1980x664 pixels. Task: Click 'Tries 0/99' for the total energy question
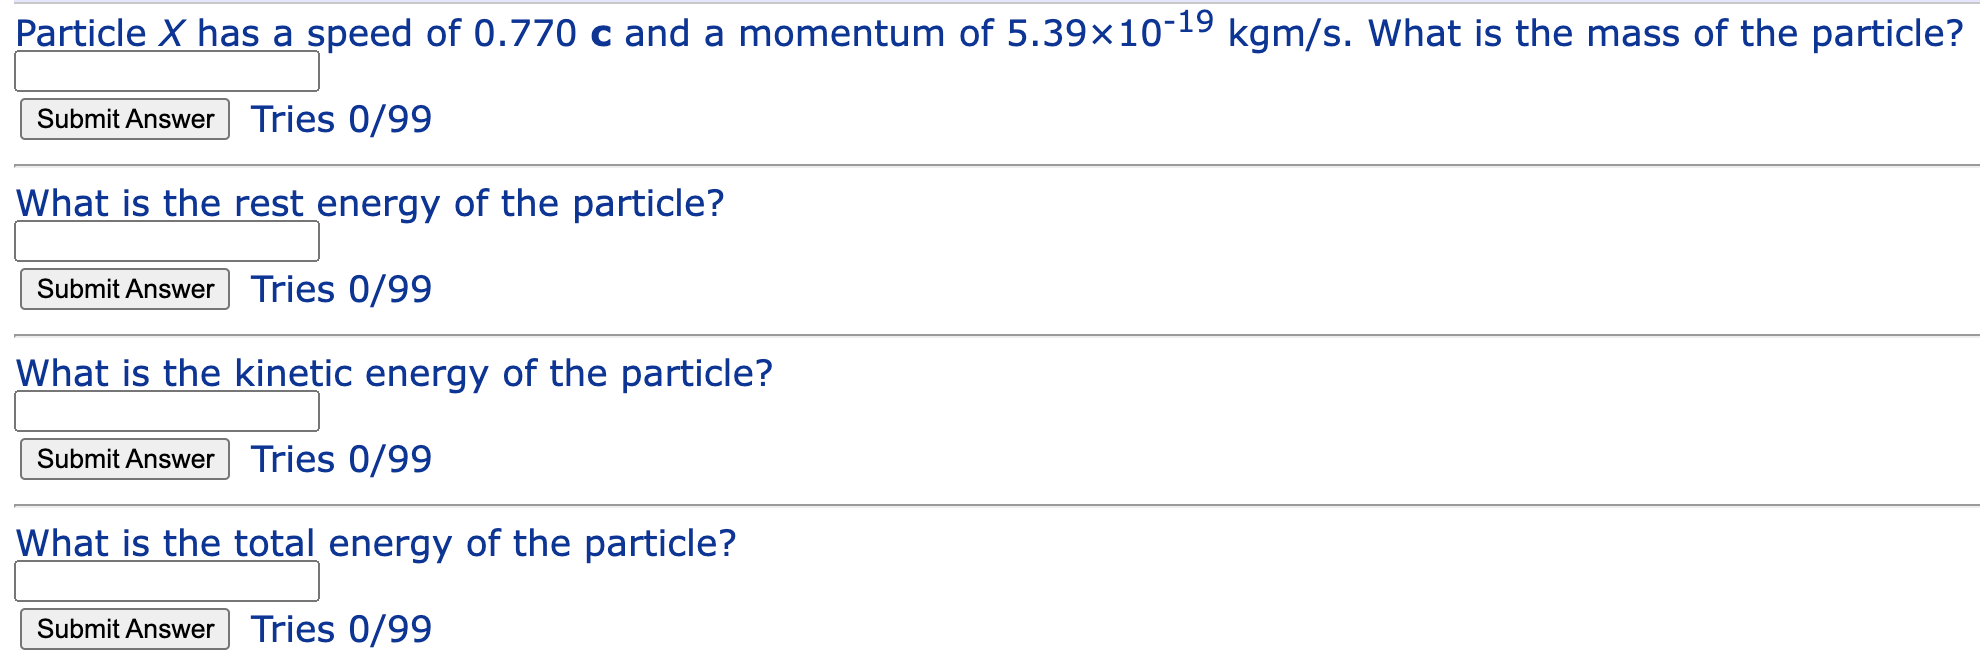coord(340,629)
